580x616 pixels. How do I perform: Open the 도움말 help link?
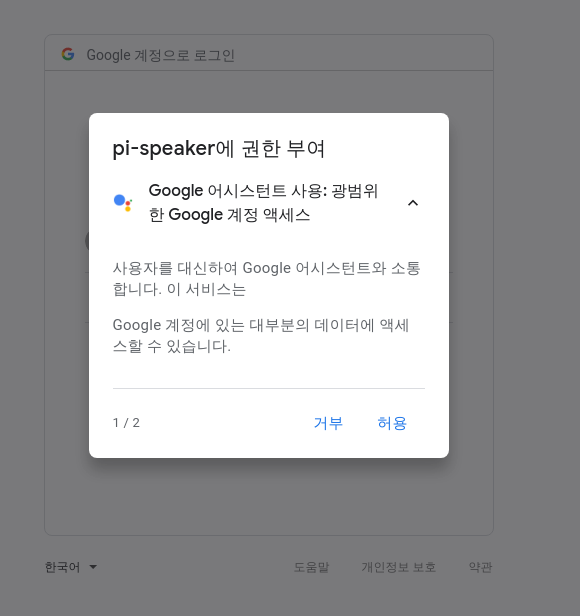[311, 567]
